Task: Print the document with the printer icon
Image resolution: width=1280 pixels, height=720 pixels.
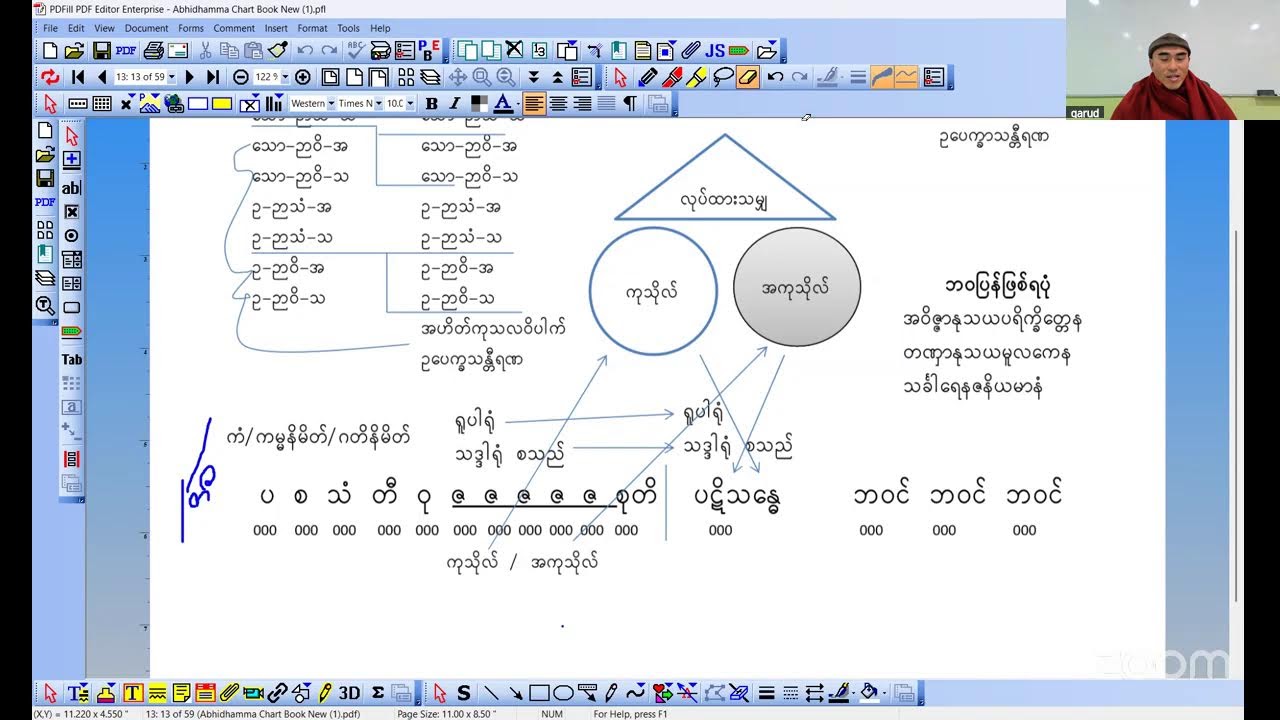Action: click(x=153, y=50)
